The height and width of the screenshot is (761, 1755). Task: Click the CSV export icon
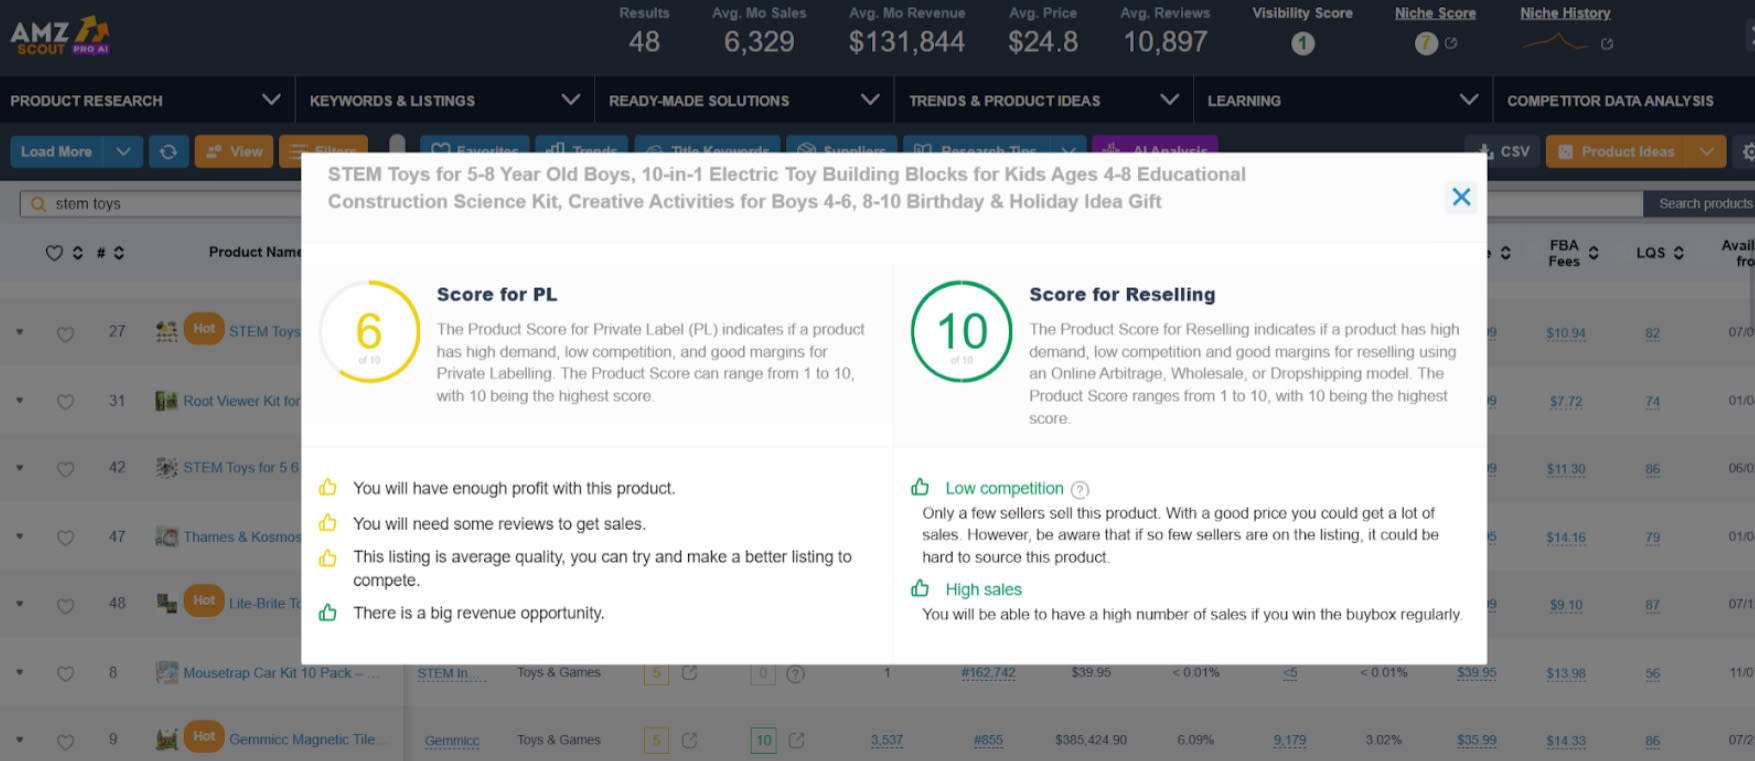click(x=1487, y=151)
